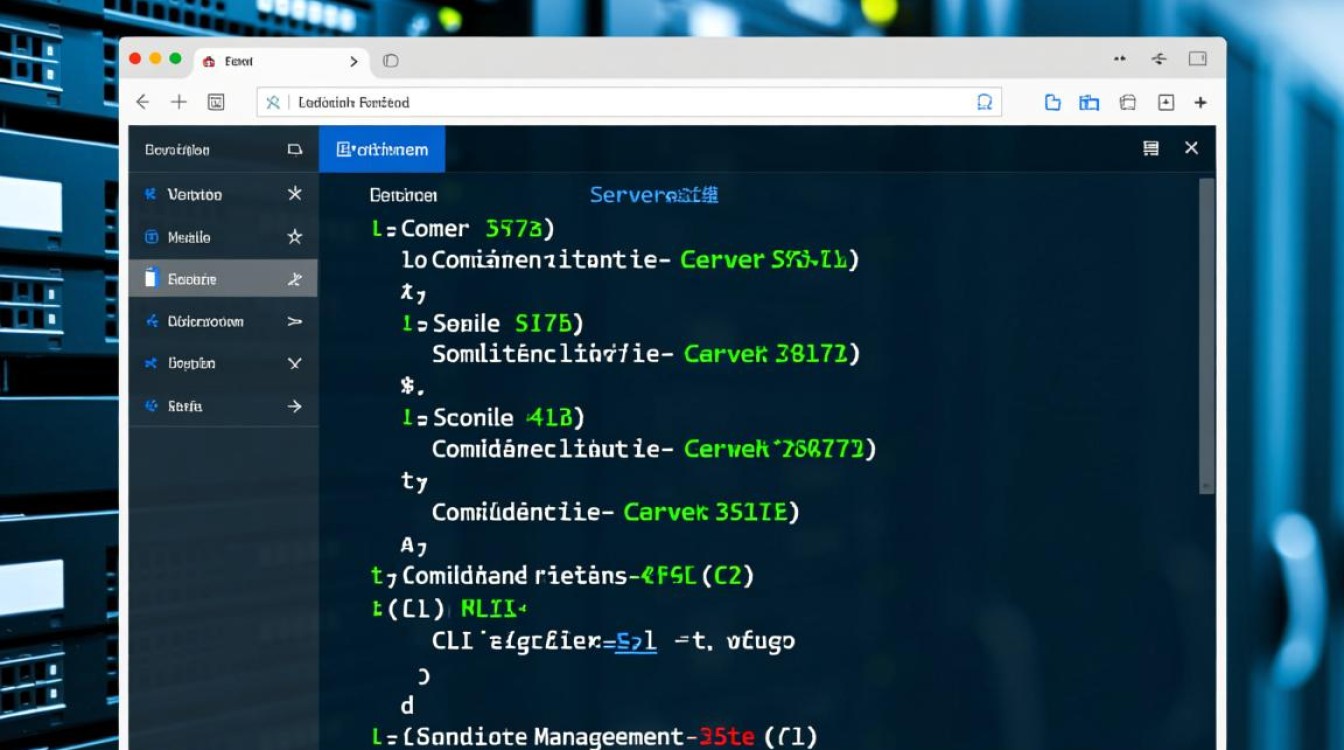Click the plus icon beside the back arrow
Image resolution: width=1344 pixels, height=750 pixels.
point(179,102)
